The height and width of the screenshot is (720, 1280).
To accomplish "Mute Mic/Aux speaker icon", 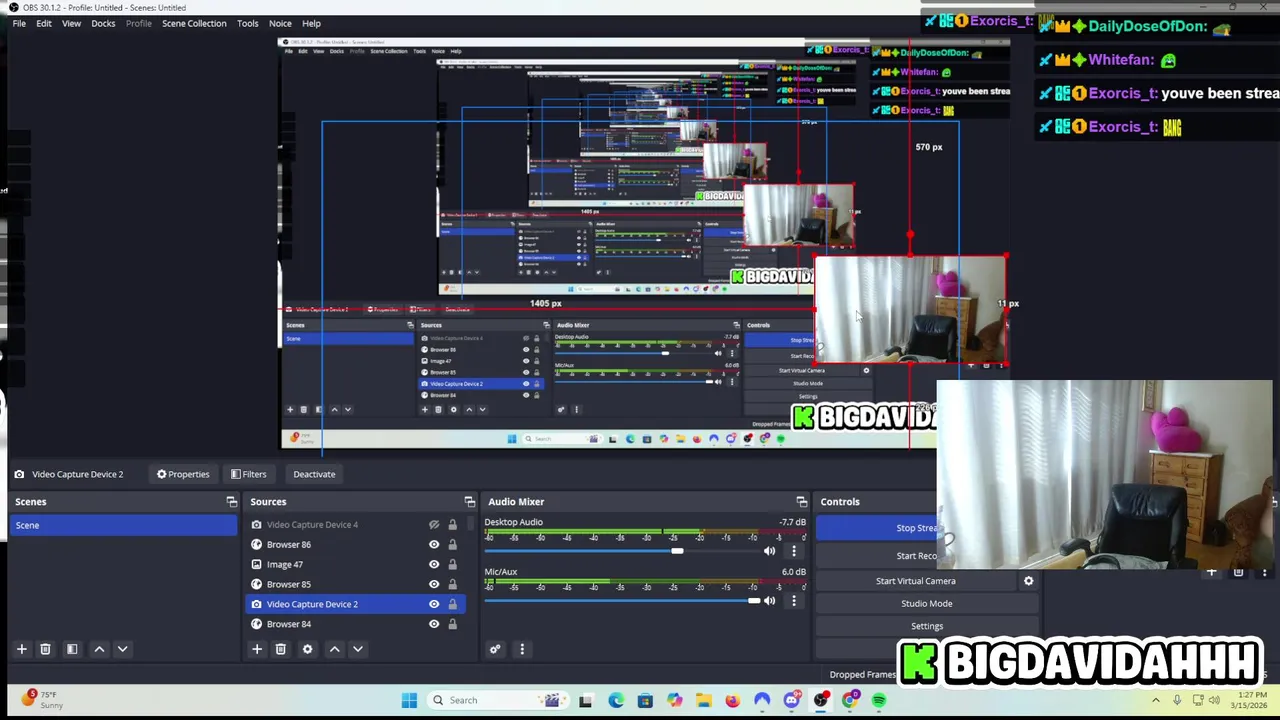I will pyautogui.click(x=769, y=601).
